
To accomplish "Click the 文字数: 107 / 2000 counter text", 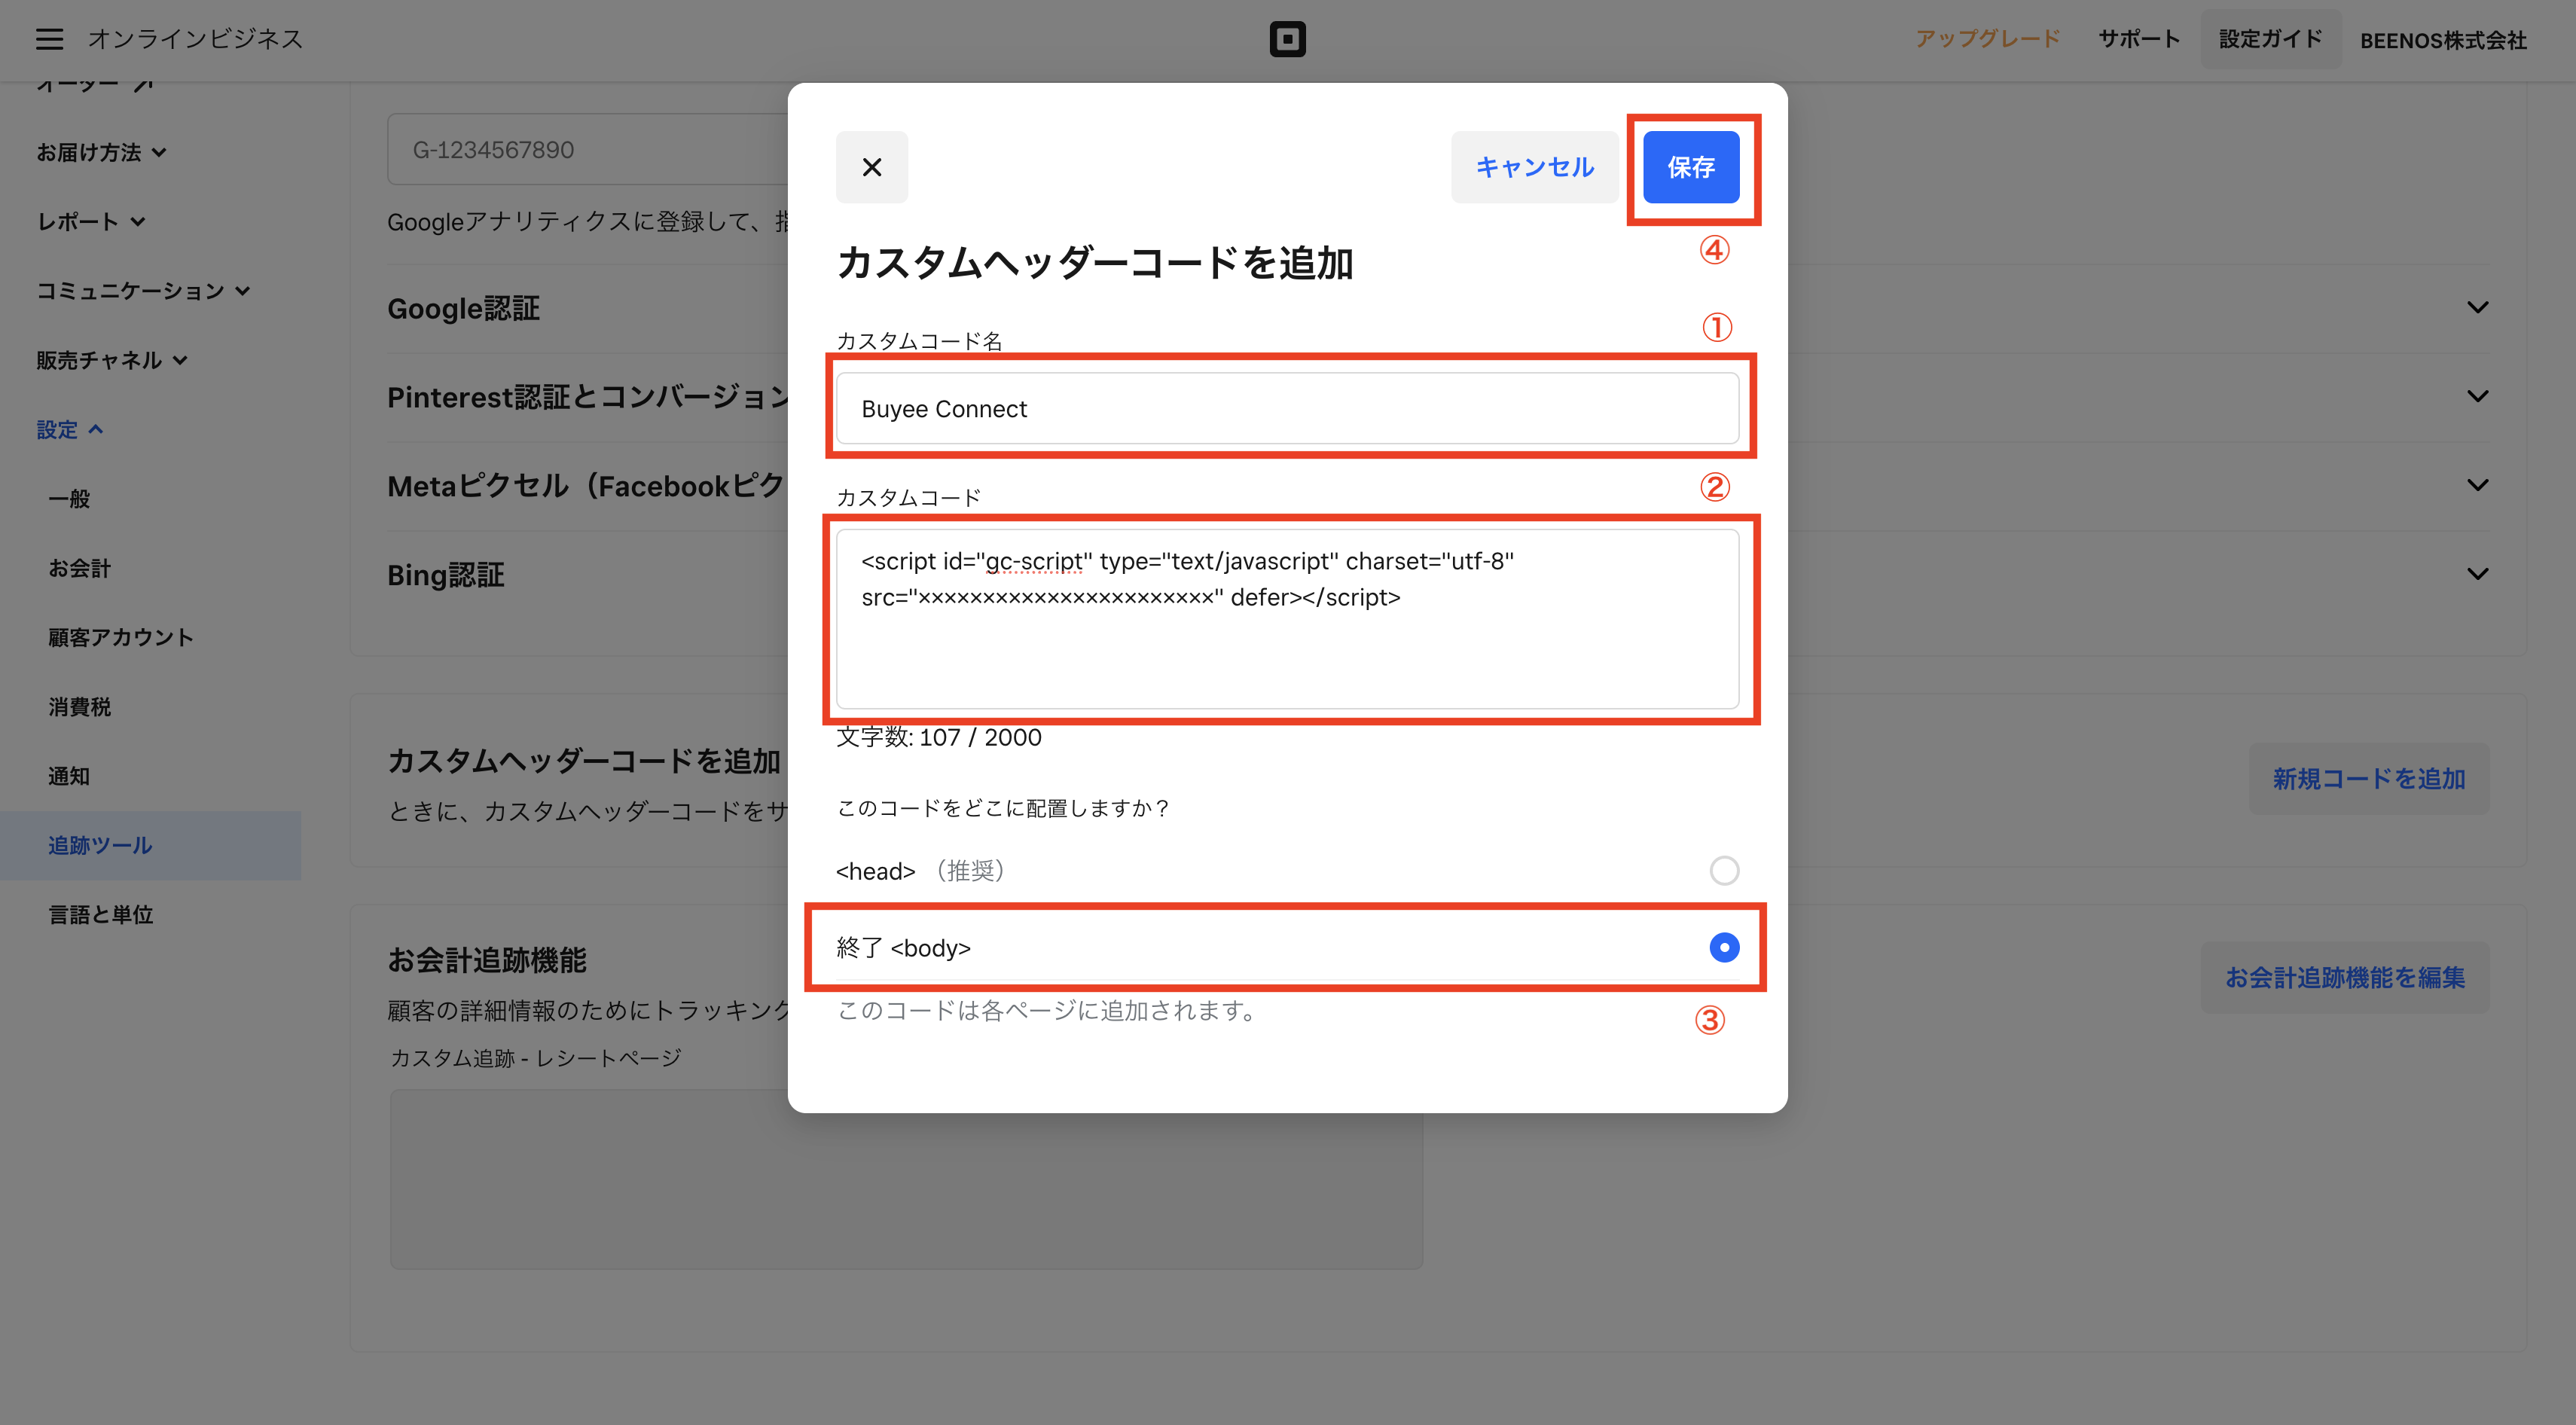I will [938, 737].
